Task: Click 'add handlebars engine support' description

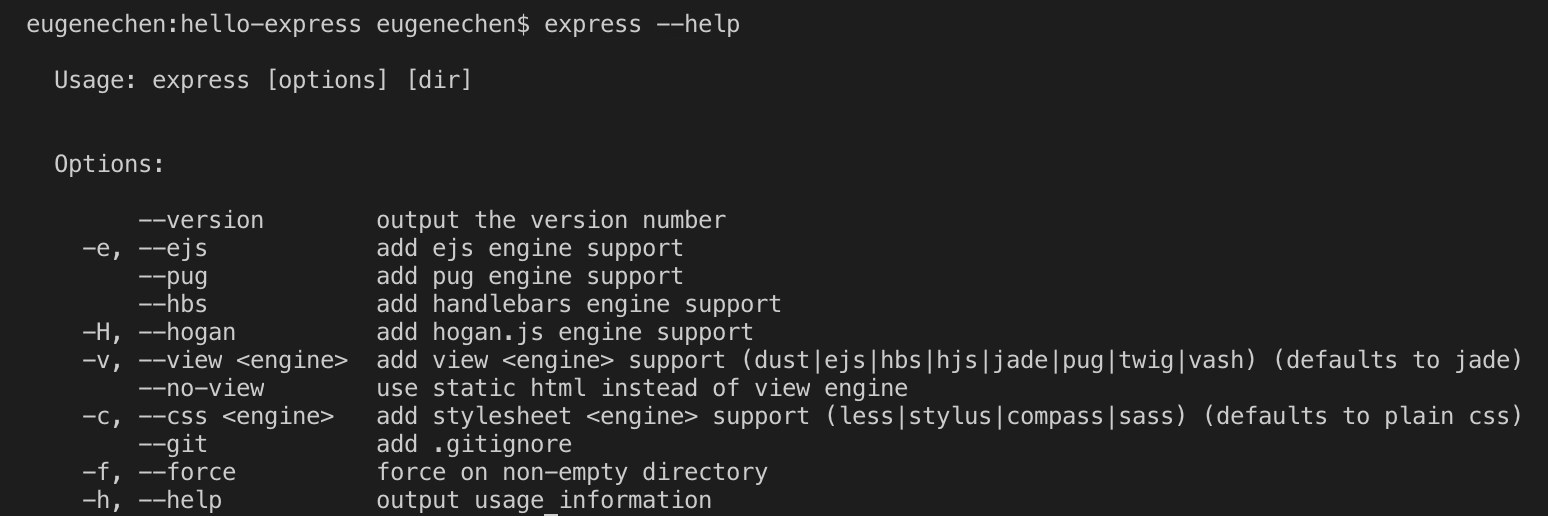Action: click(578, 304)
